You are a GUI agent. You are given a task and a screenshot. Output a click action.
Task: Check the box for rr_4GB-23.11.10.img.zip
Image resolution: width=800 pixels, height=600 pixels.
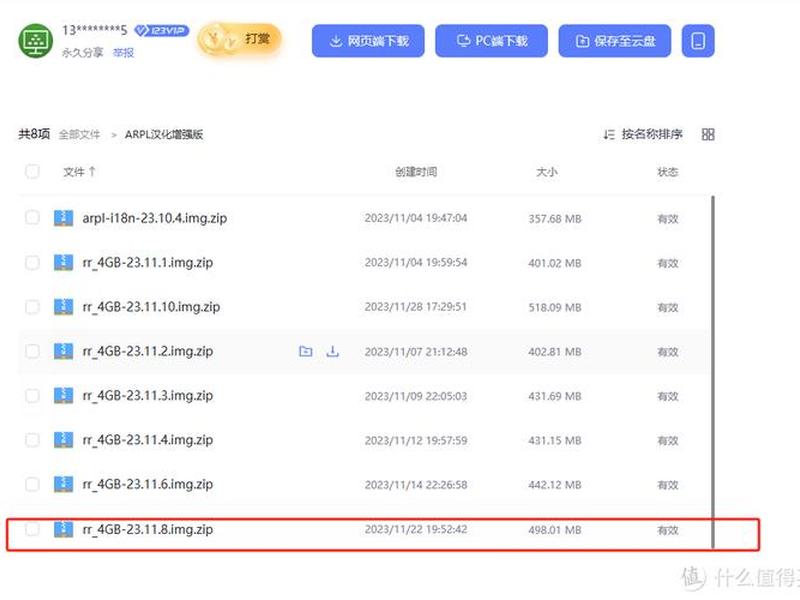point(32,307)
